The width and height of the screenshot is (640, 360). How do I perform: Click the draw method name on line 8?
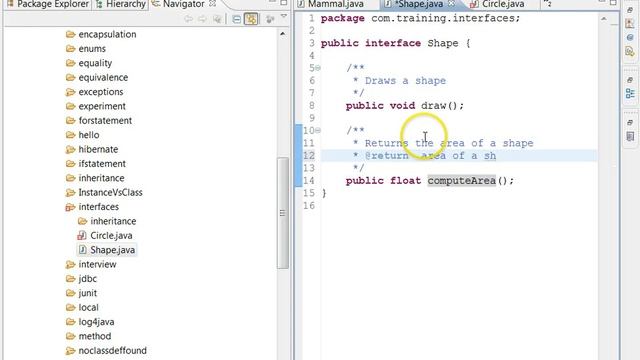tap(433, 106)
